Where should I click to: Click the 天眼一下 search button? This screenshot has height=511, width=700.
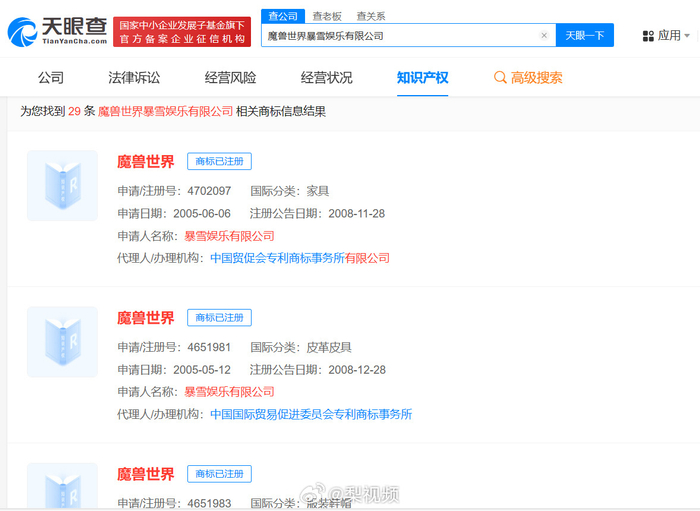click(x=585, y=35)
